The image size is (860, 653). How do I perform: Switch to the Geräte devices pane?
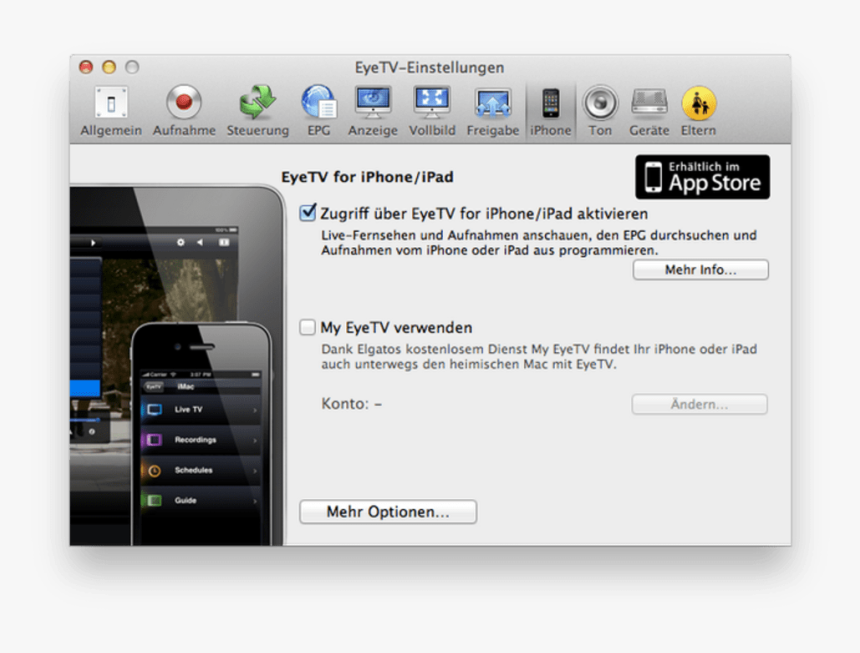click(649, 111)
